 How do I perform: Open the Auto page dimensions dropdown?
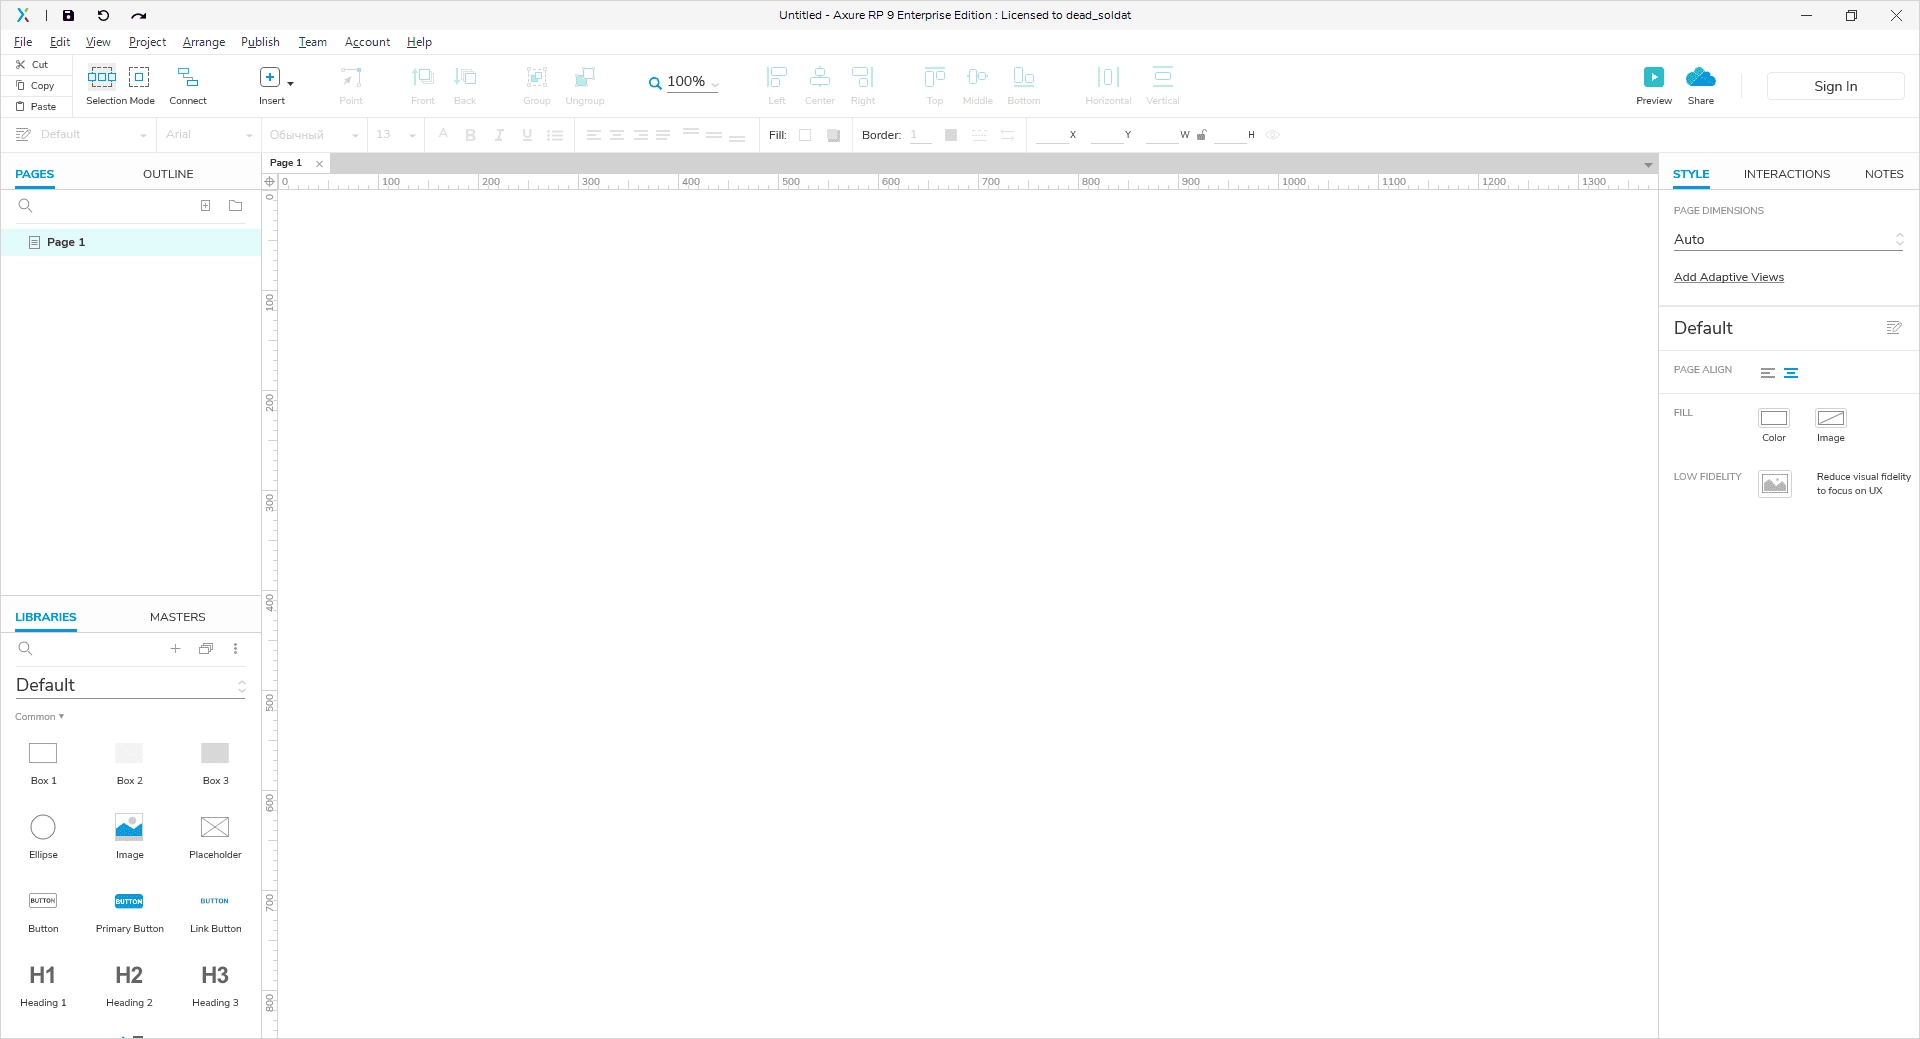[x=1788, y=239]
